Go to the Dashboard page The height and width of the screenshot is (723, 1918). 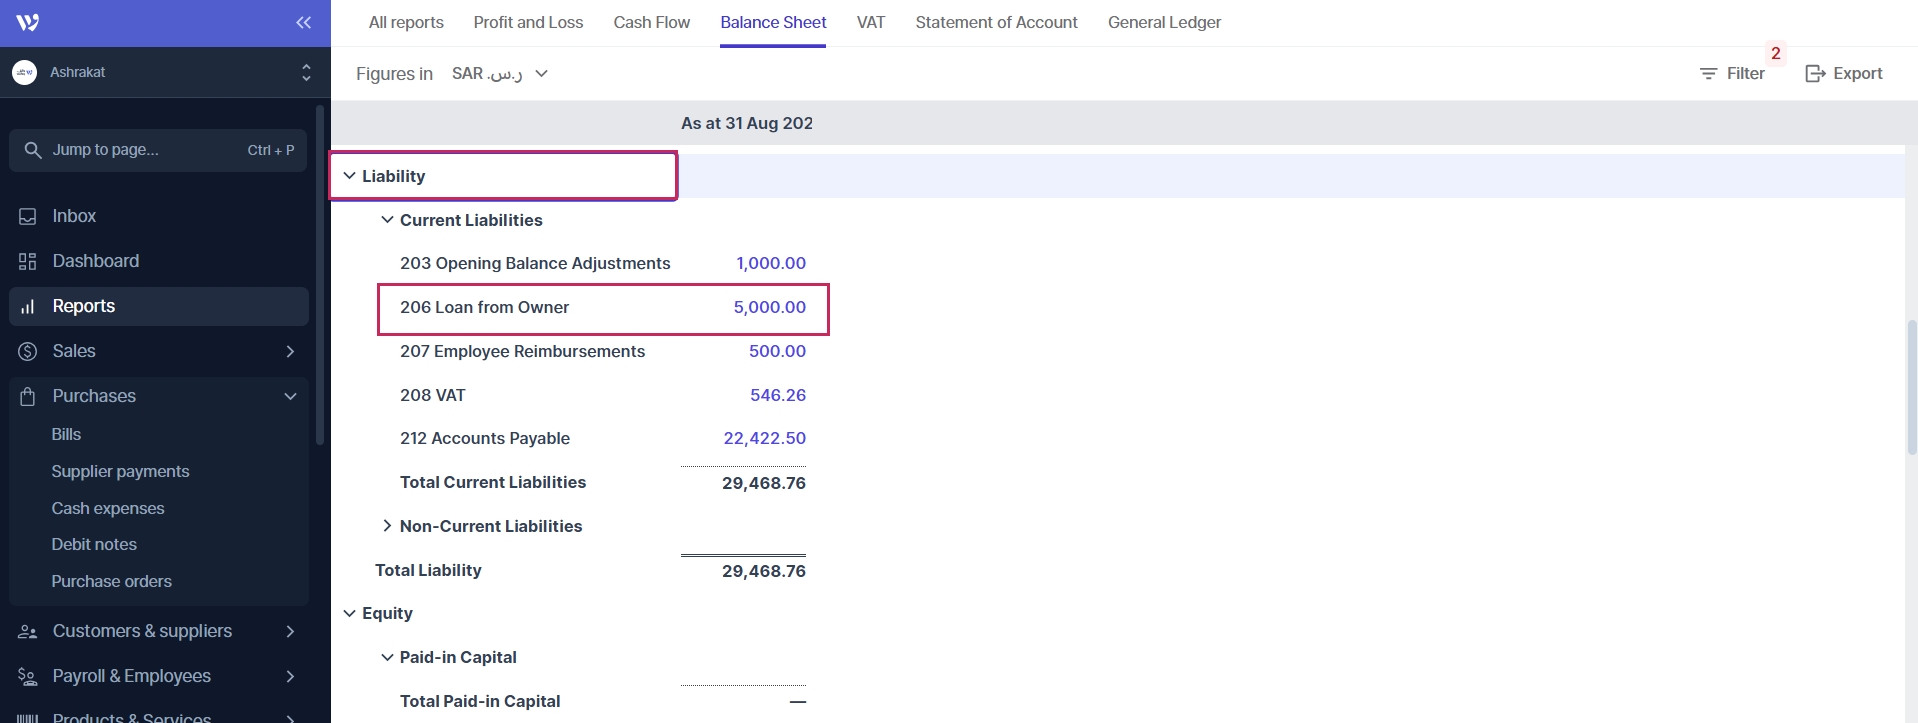(95, 261)
